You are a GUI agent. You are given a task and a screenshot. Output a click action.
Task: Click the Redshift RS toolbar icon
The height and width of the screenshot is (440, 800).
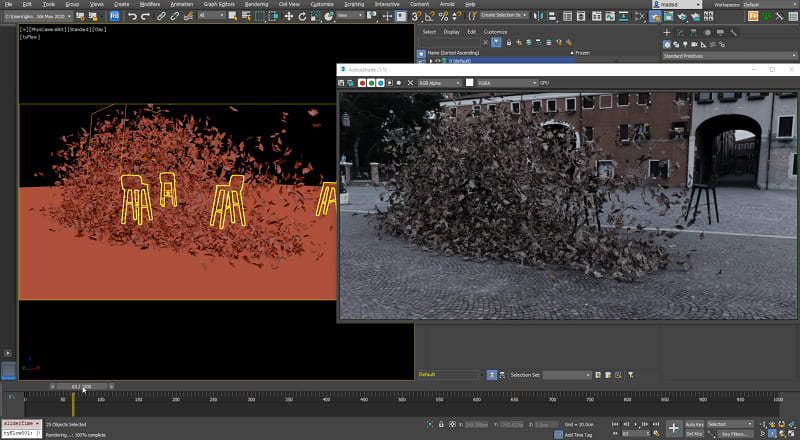[x=114, y=16]
